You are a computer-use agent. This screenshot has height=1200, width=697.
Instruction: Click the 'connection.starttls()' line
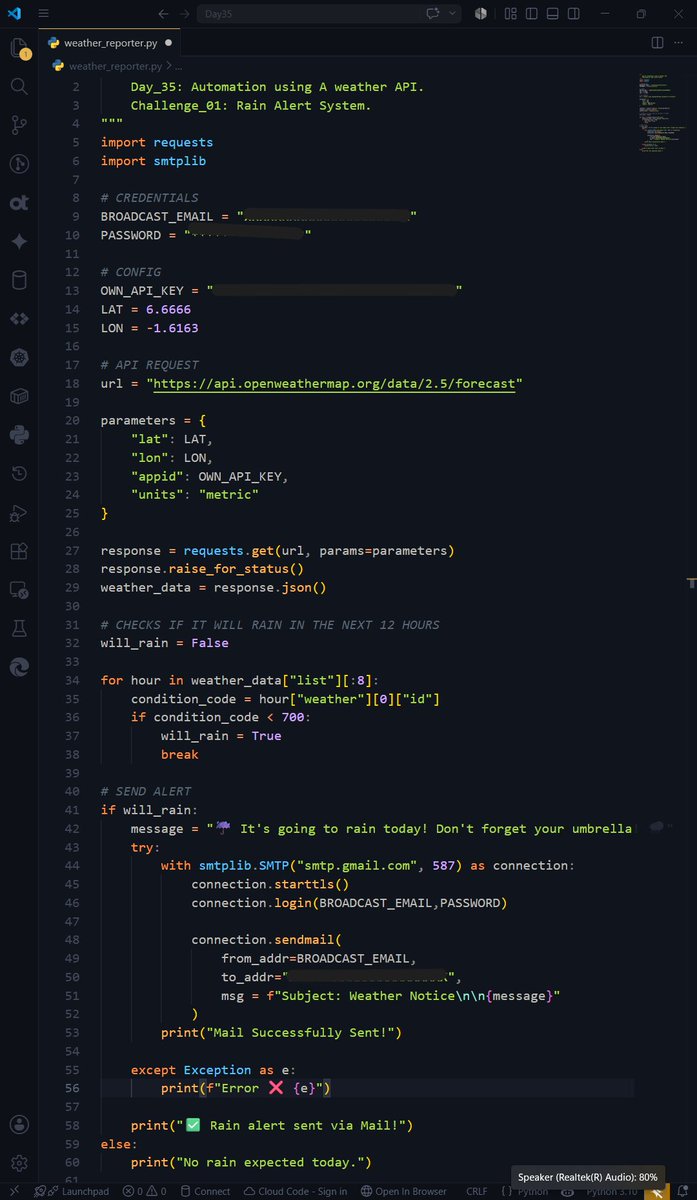[270, 884]
